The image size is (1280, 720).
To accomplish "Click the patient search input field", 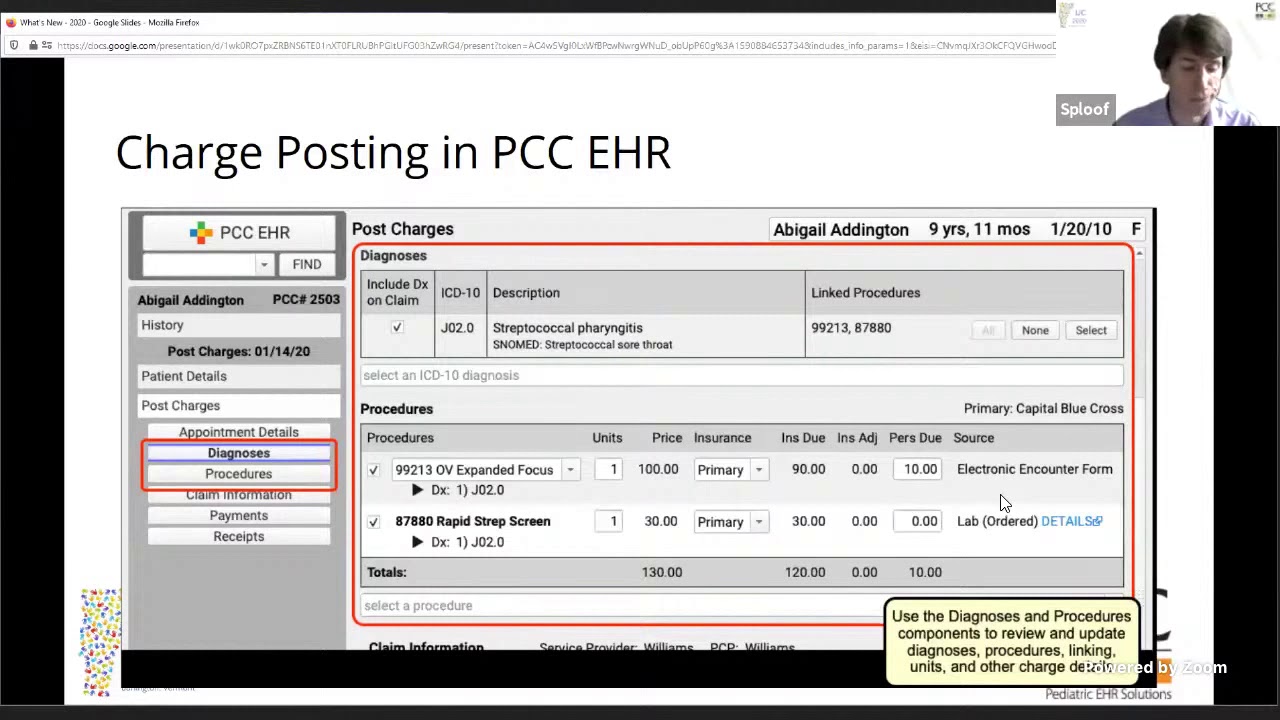I will pos(199,265).
